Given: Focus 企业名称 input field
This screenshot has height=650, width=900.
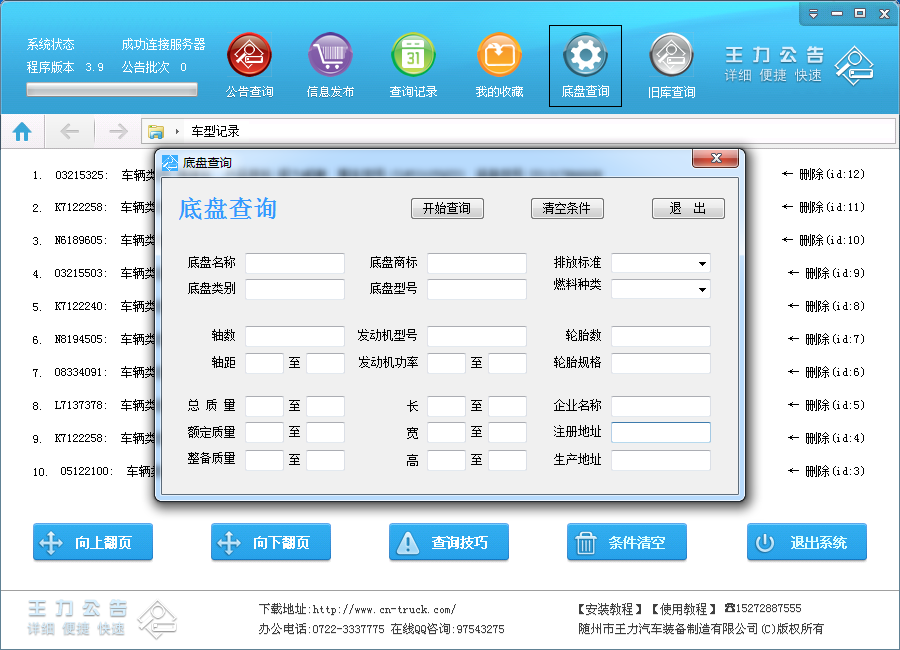Looking at the screenshot, I should (x=661, y=407).
